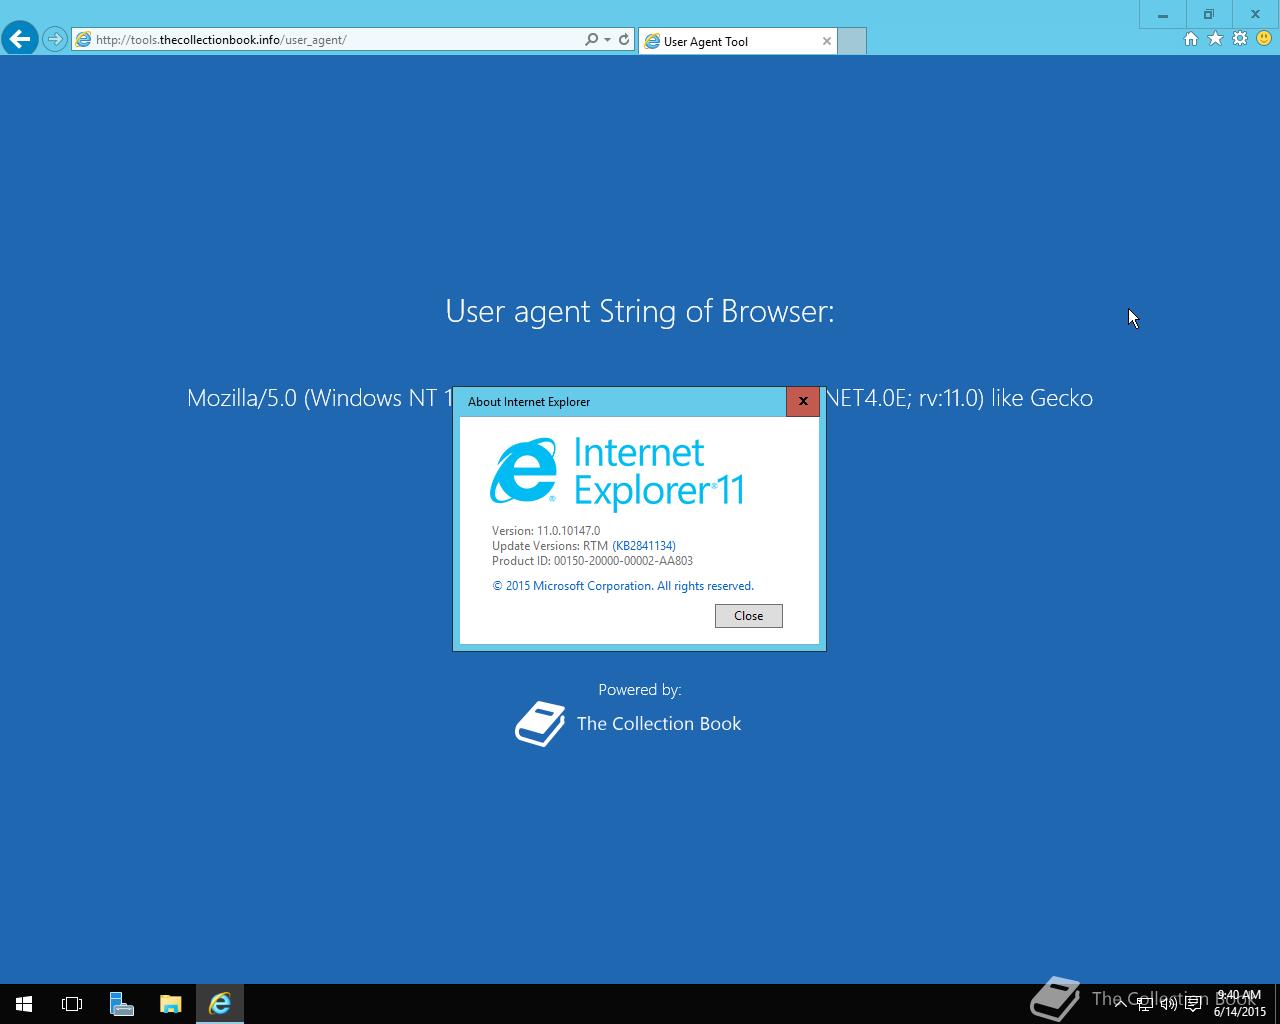Image resolution: width=1280 pixels, height=1024 pixels.
Task: Click the Version 11.0.10147.0 text
Action: (546, 531)
